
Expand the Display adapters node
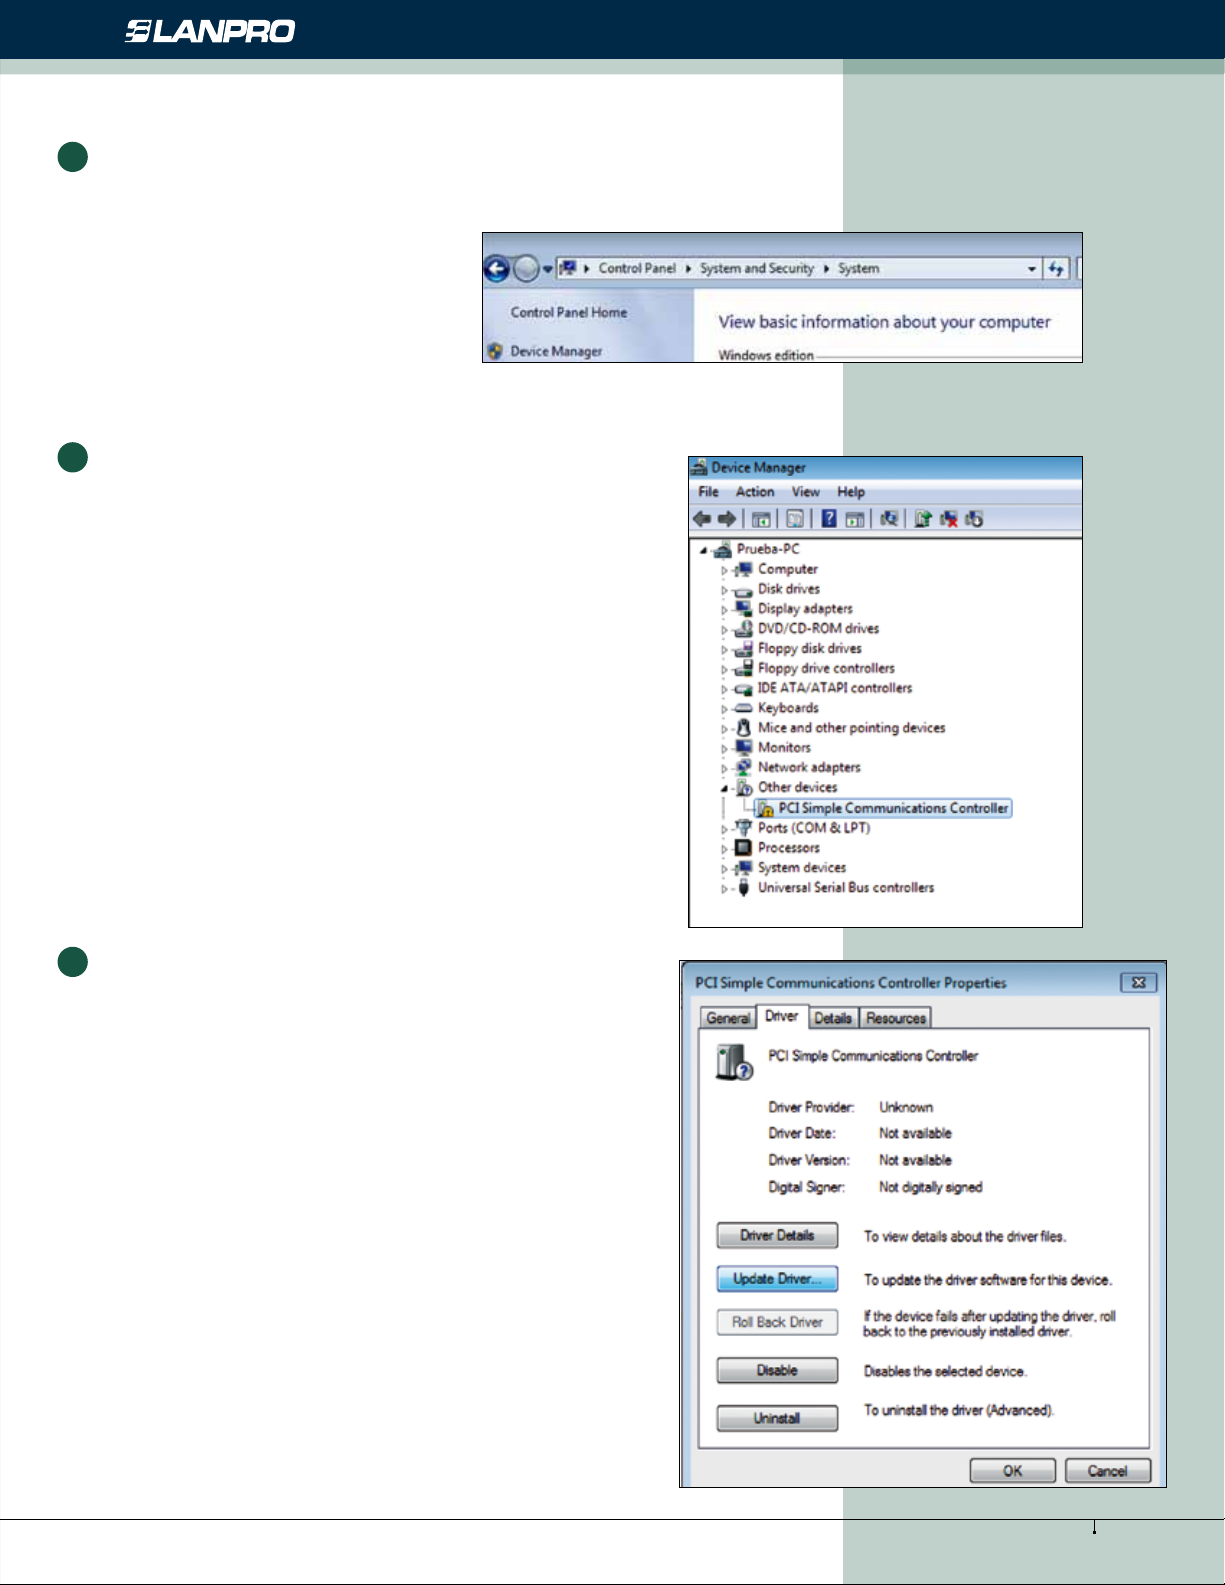click(x=725, y=610)
